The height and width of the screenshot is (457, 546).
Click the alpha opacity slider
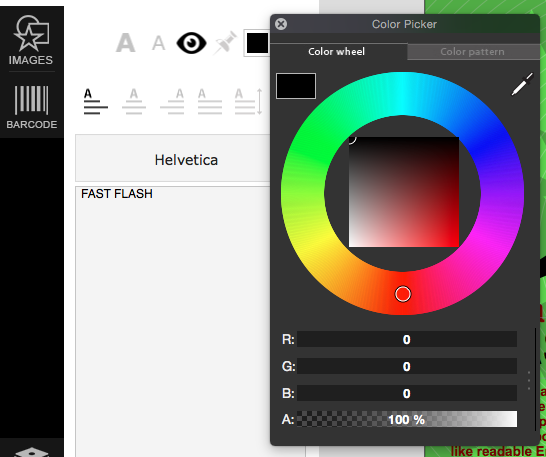pyautogui.click(x=407, y=419)
